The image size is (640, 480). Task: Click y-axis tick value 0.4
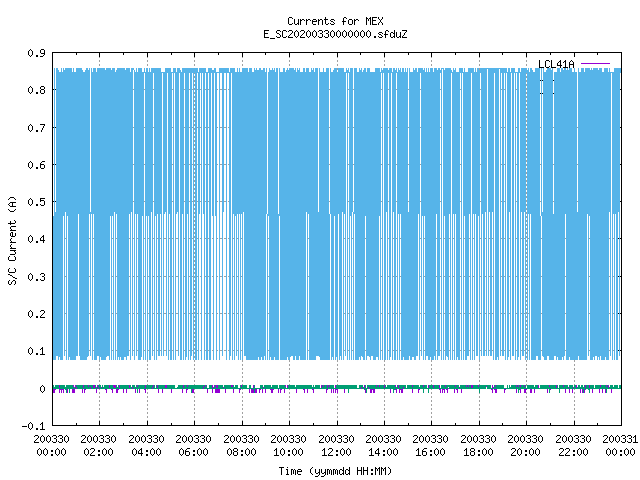pos(37,239)
